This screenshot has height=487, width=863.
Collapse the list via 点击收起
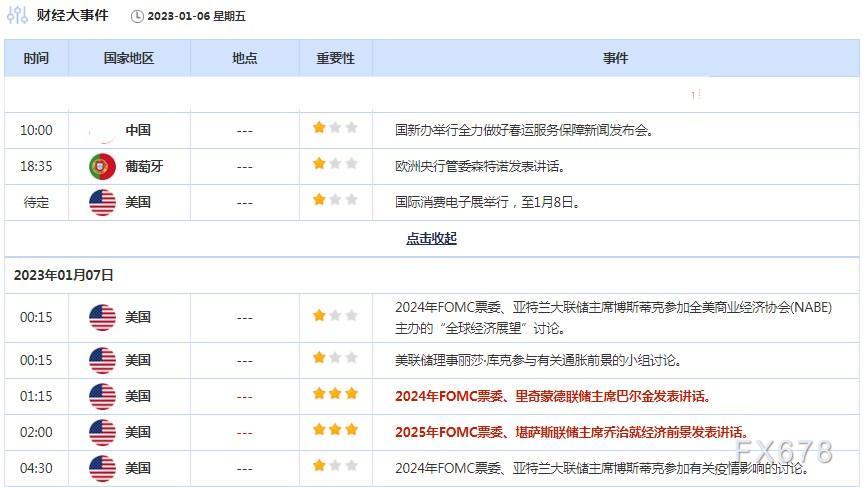[432, 238]
